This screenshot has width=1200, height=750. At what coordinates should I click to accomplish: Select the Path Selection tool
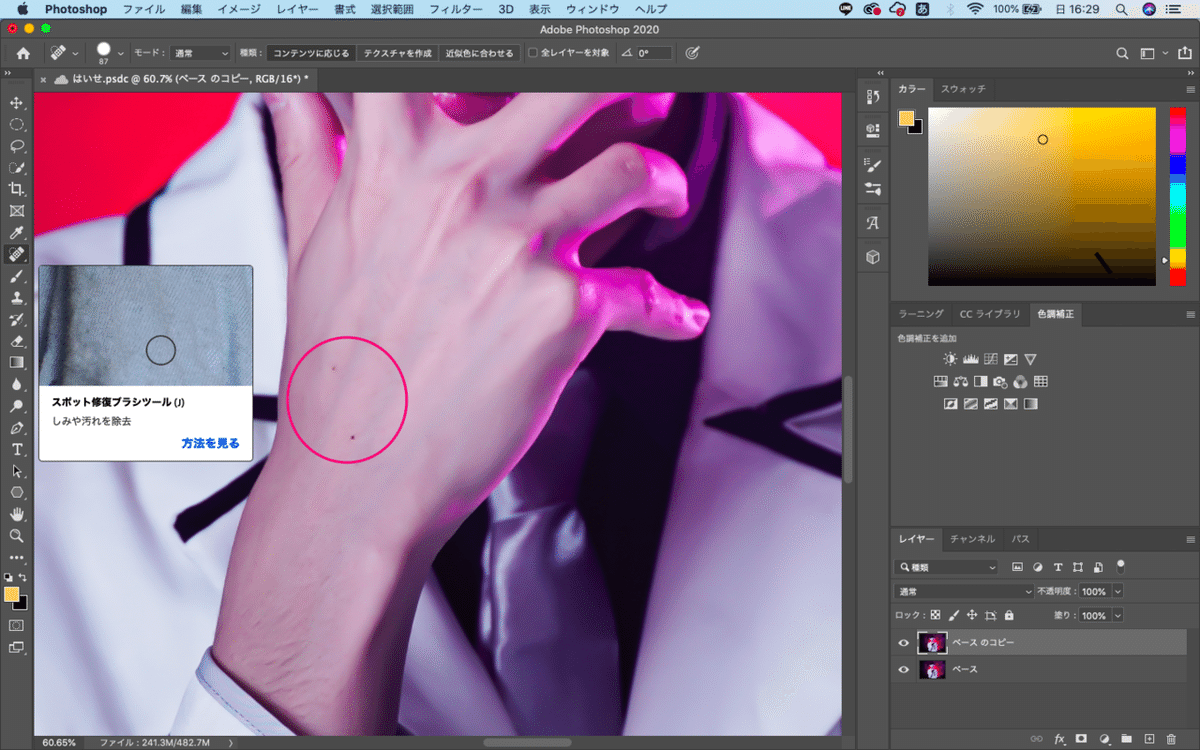(16, 471)
